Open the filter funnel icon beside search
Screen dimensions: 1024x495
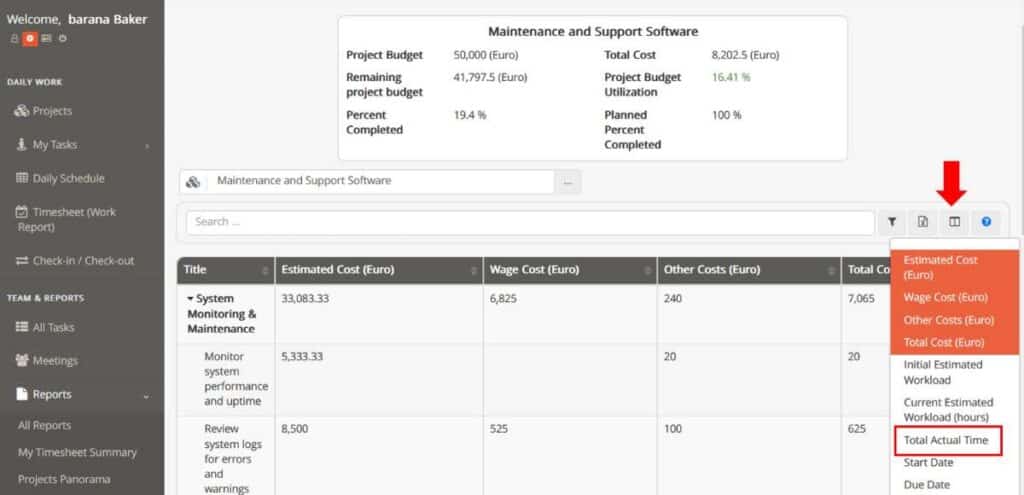(891, 222)
